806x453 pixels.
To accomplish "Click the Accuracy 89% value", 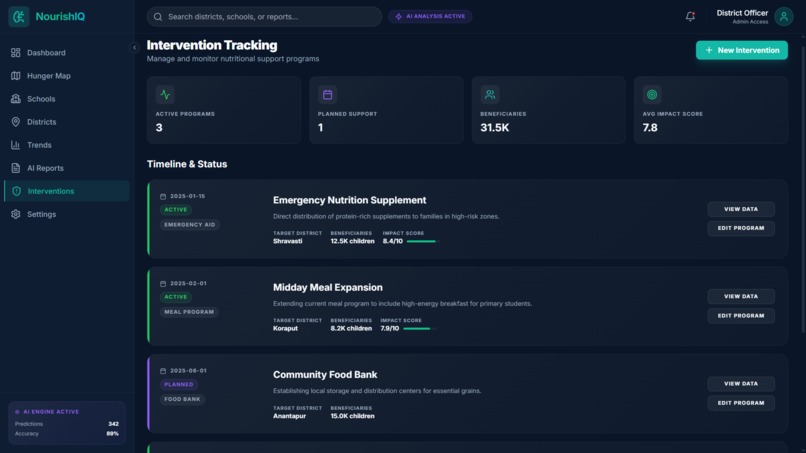I will point(113,434).
